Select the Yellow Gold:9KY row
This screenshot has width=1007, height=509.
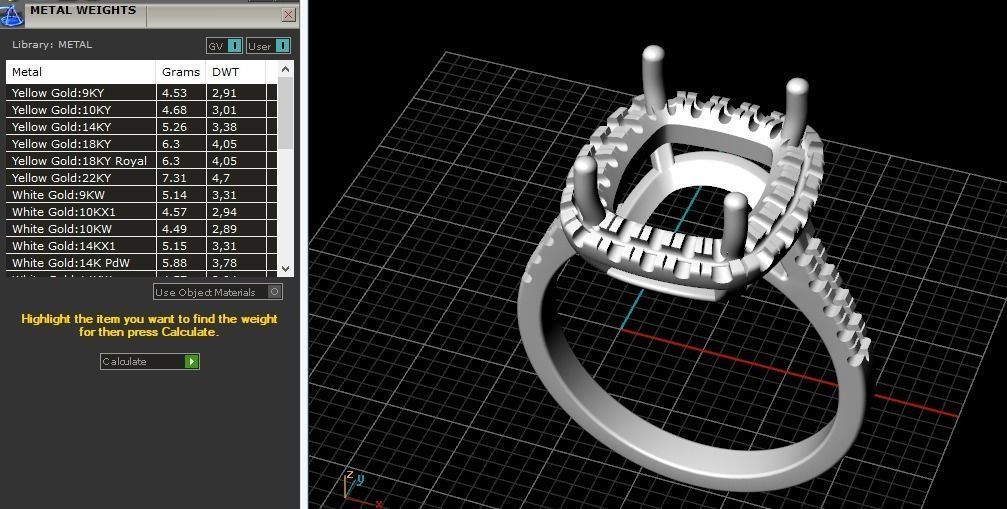point(141,92)
